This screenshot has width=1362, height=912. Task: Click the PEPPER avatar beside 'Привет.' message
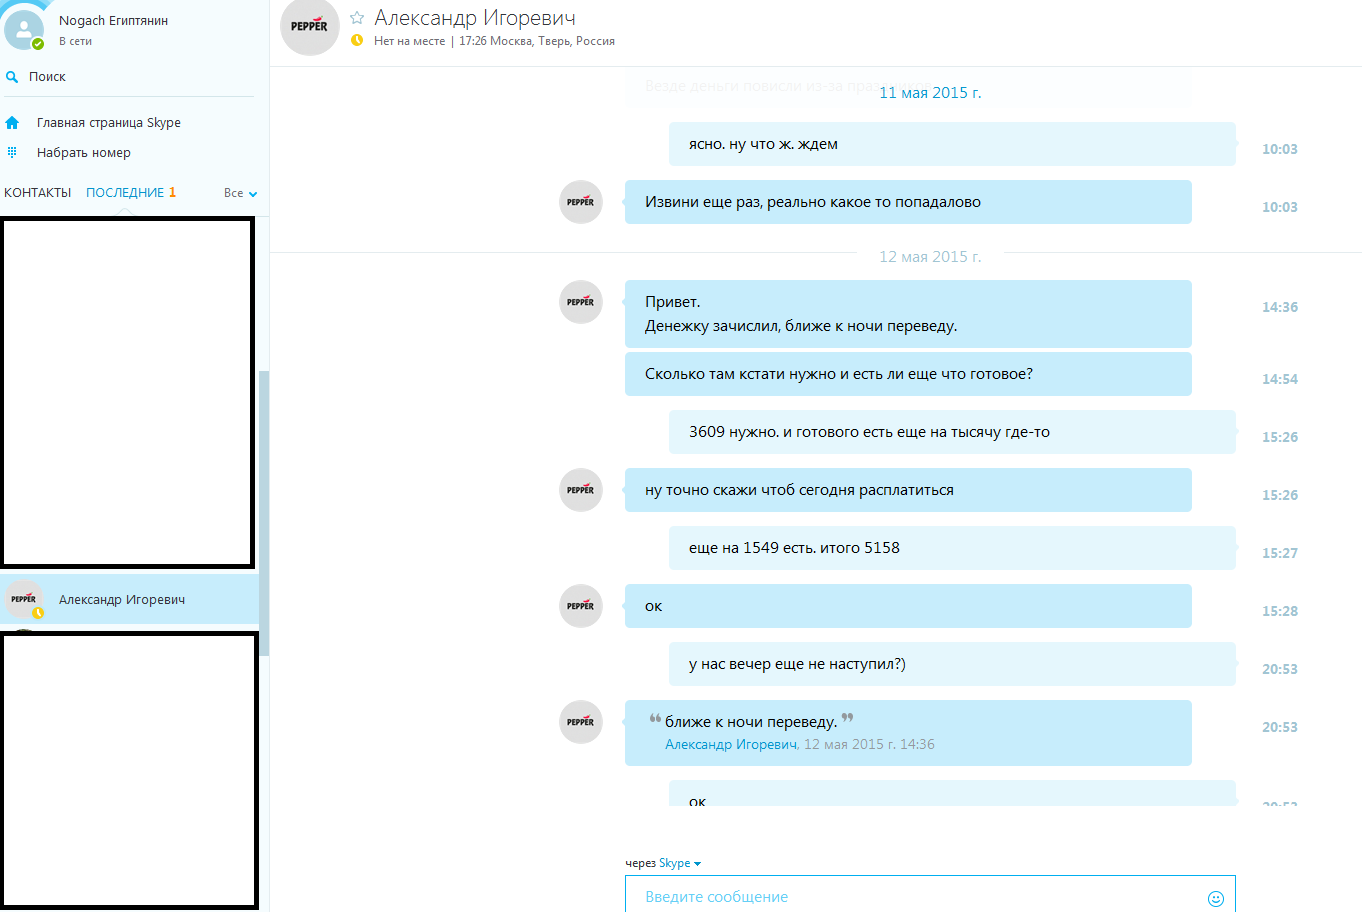pos(581,302)
